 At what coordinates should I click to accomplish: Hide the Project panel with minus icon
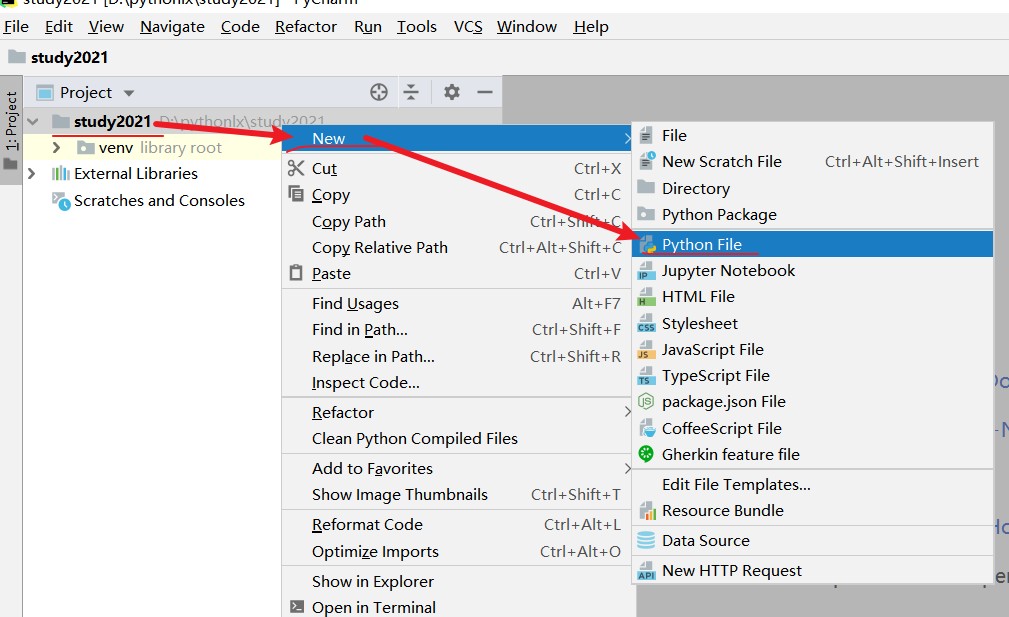coord(485,92)
